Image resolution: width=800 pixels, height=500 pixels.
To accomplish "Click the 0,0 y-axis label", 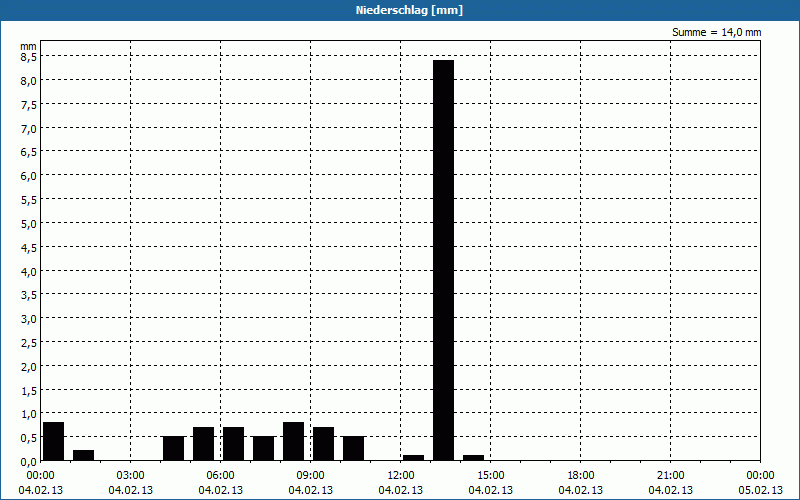I will click(x=29, y=462).
